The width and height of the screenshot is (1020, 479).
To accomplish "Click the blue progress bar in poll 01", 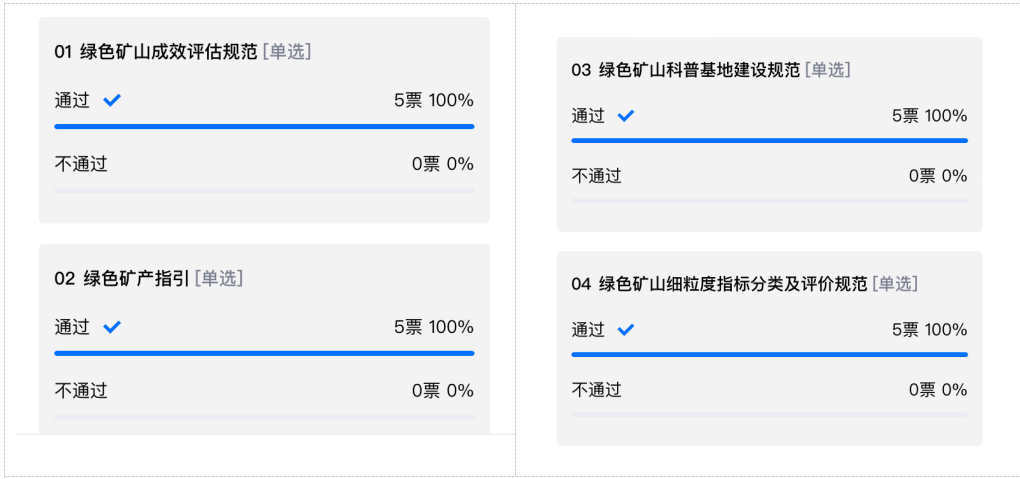I will (264, 127).
